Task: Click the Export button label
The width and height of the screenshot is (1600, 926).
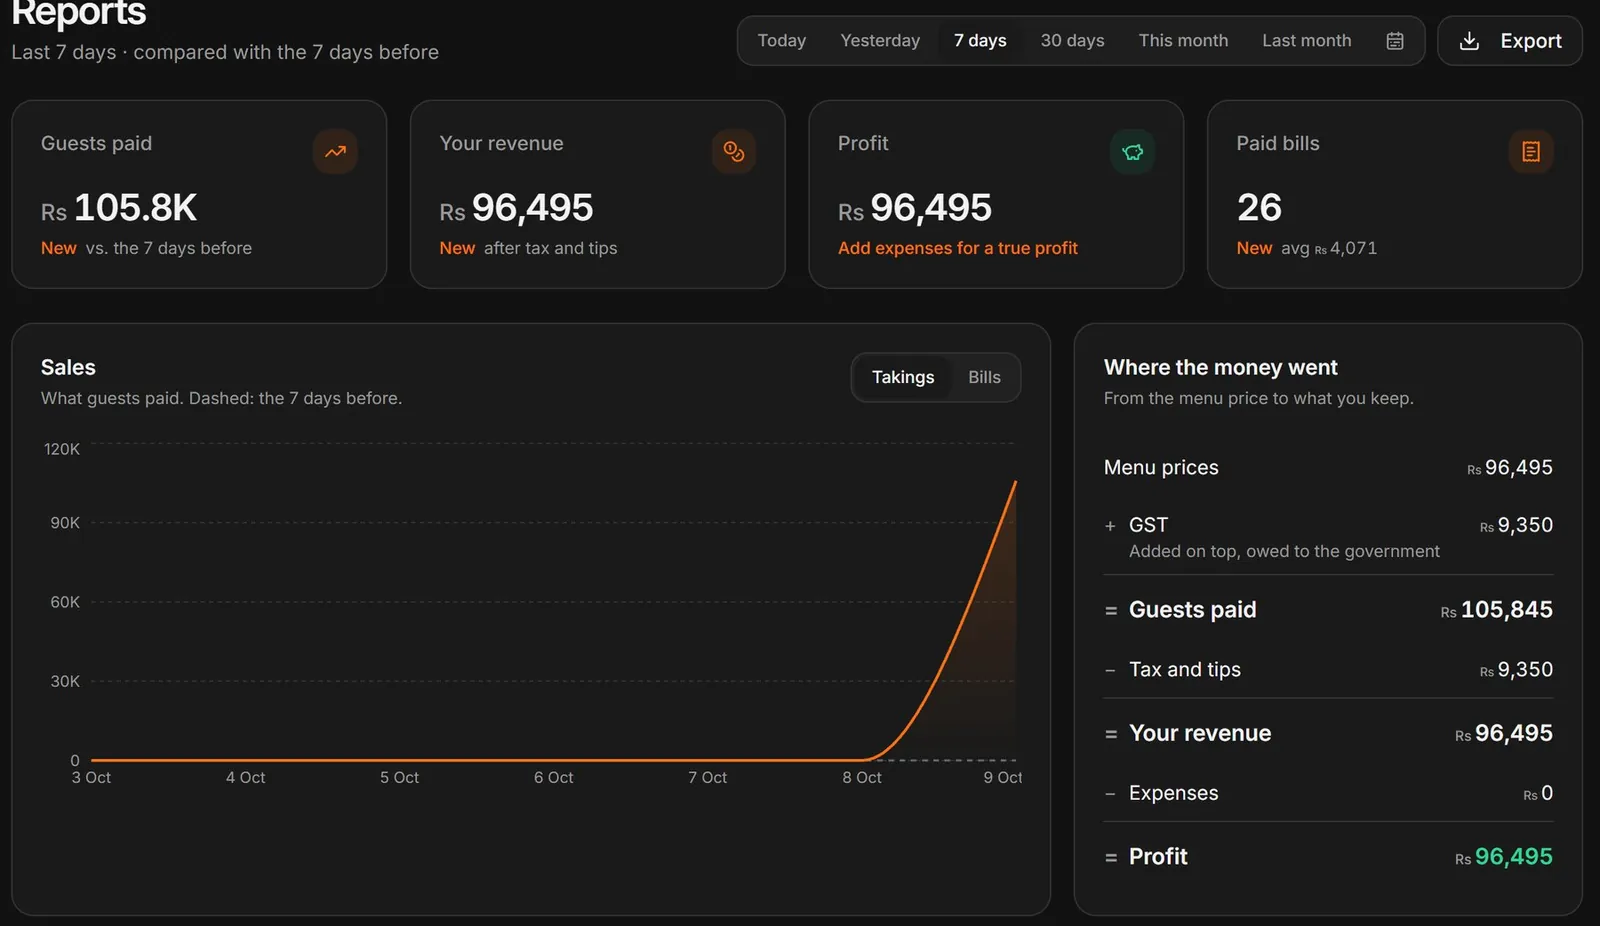Action: 1531,41
